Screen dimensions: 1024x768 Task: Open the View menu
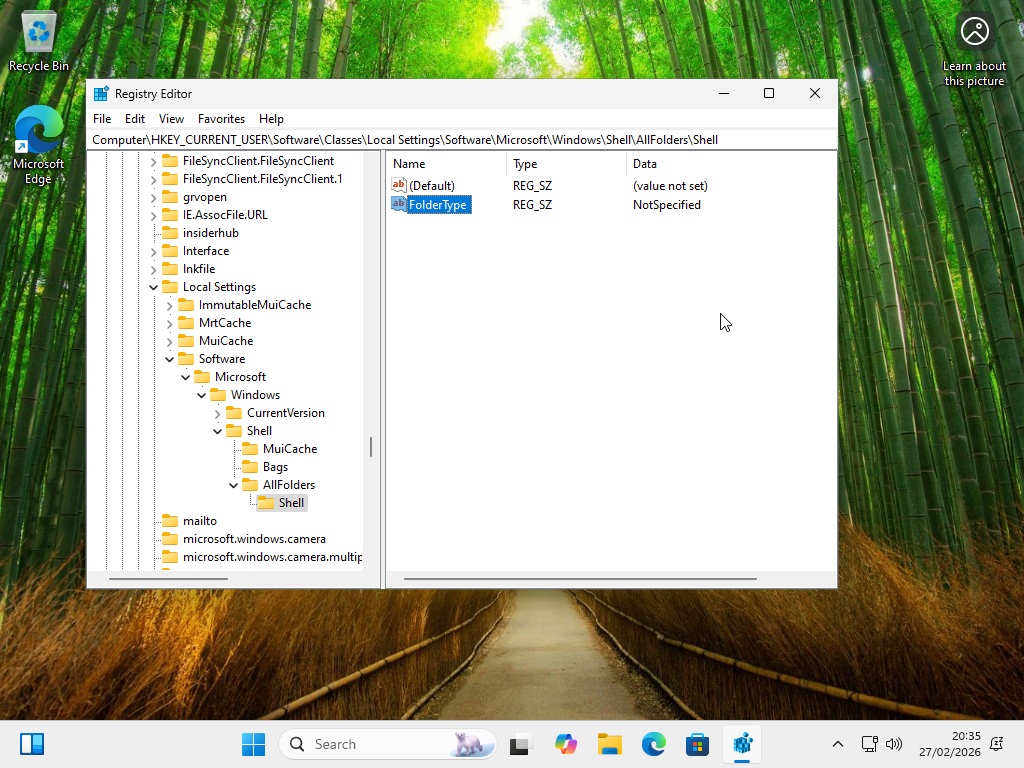pos(171,119)
